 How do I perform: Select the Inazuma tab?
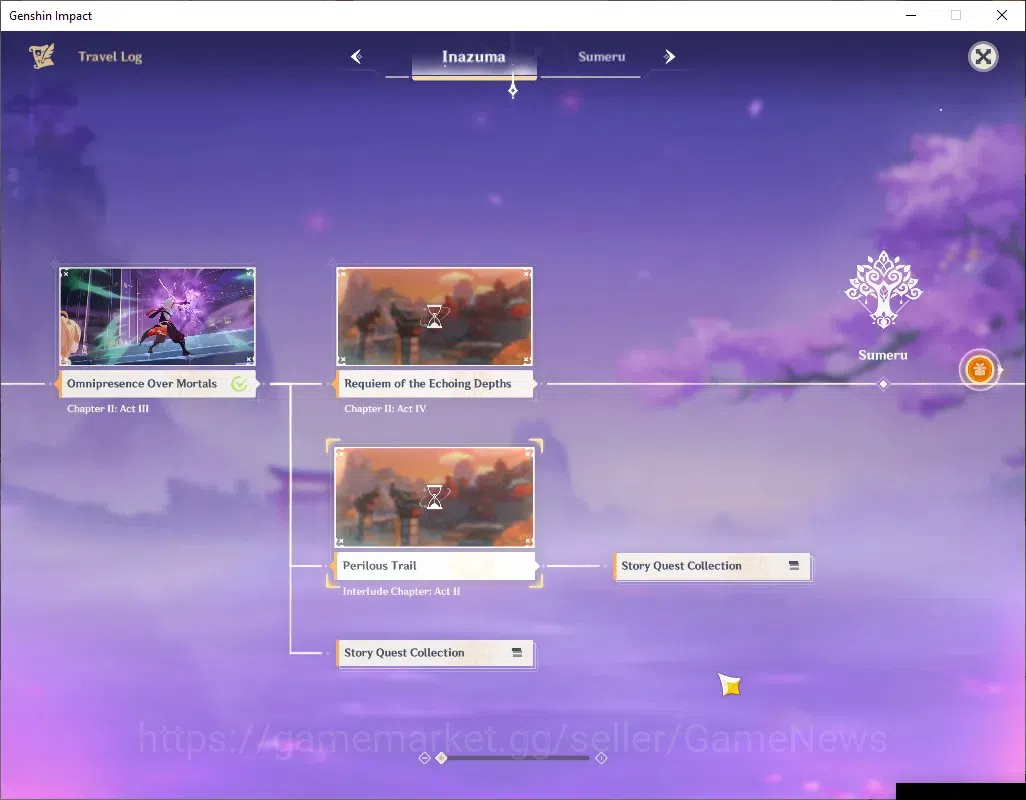[474, 58]
